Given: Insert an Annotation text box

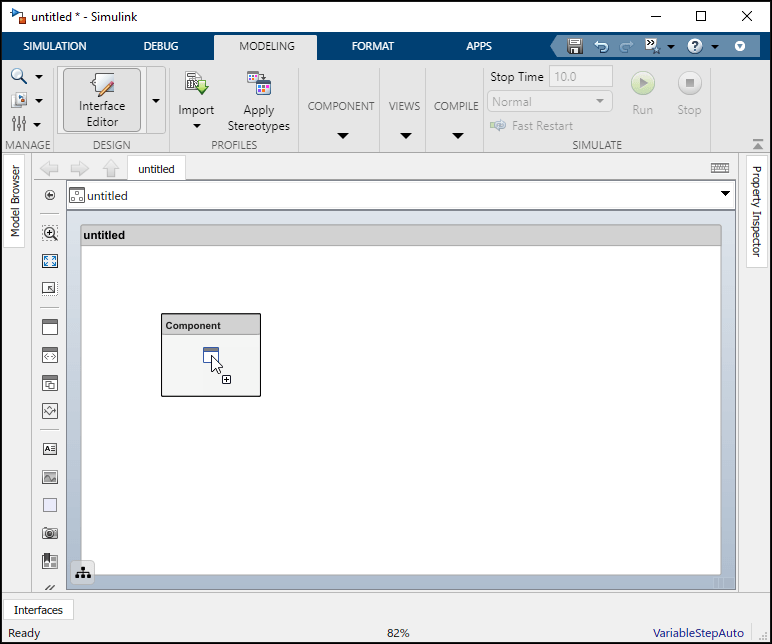Looking at the screenshot, I should (x=50, y=449).
